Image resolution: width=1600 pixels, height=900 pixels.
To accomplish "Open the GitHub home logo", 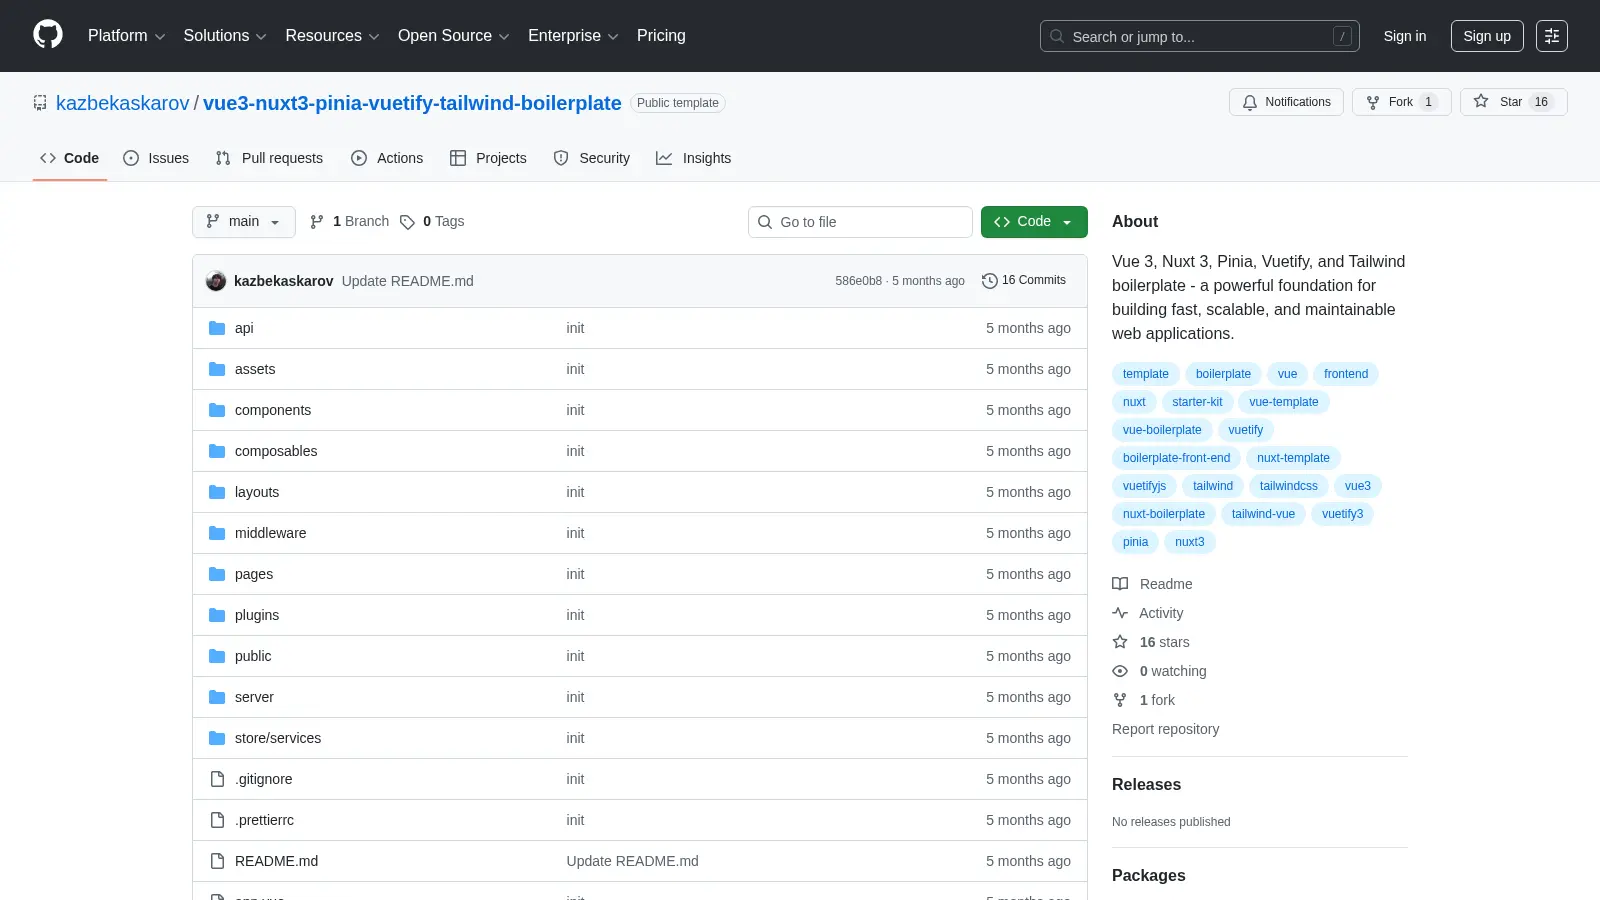I will click(x=48, y=35).
